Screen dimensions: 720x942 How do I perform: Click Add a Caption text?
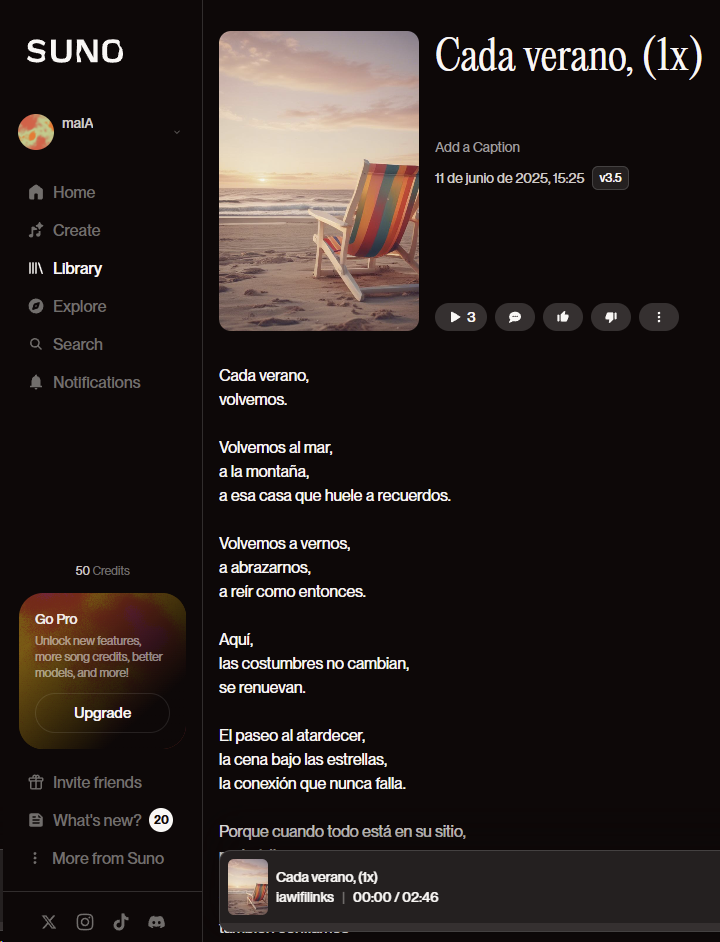477,147
